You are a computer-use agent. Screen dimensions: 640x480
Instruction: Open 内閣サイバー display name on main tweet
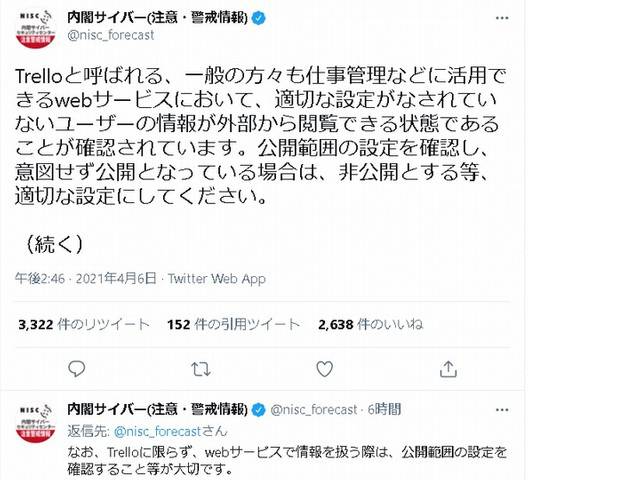click(158, 18)
